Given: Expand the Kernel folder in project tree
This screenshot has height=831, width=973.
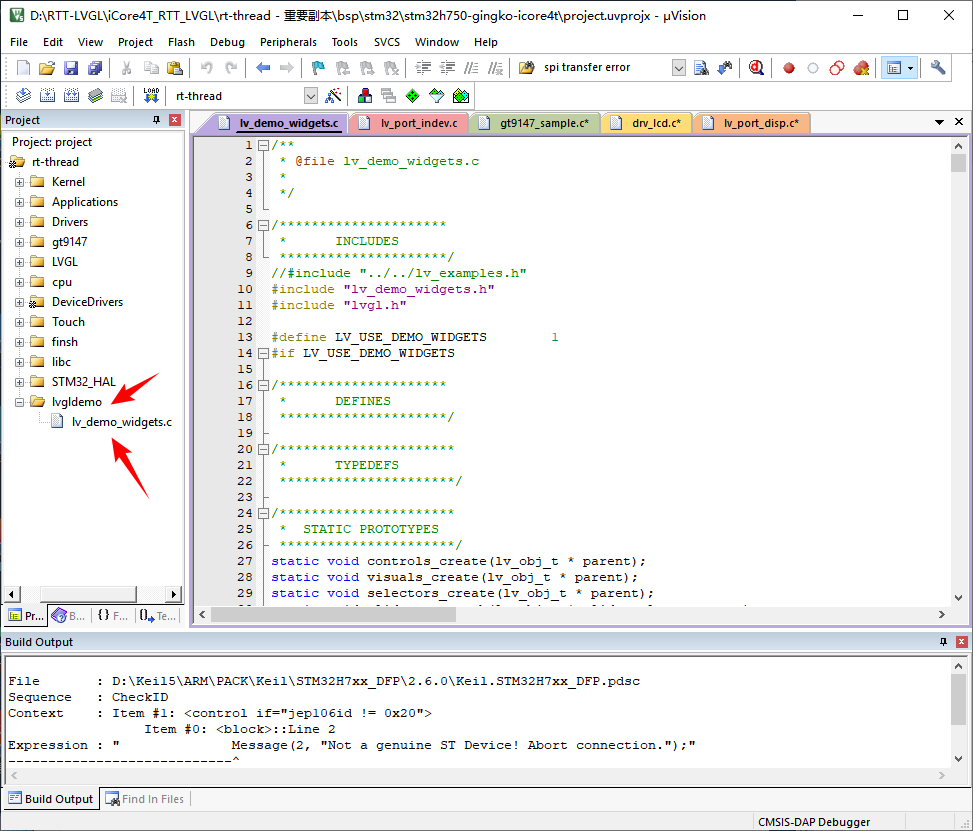Looking at the screenshot, I should pos(19,182).
